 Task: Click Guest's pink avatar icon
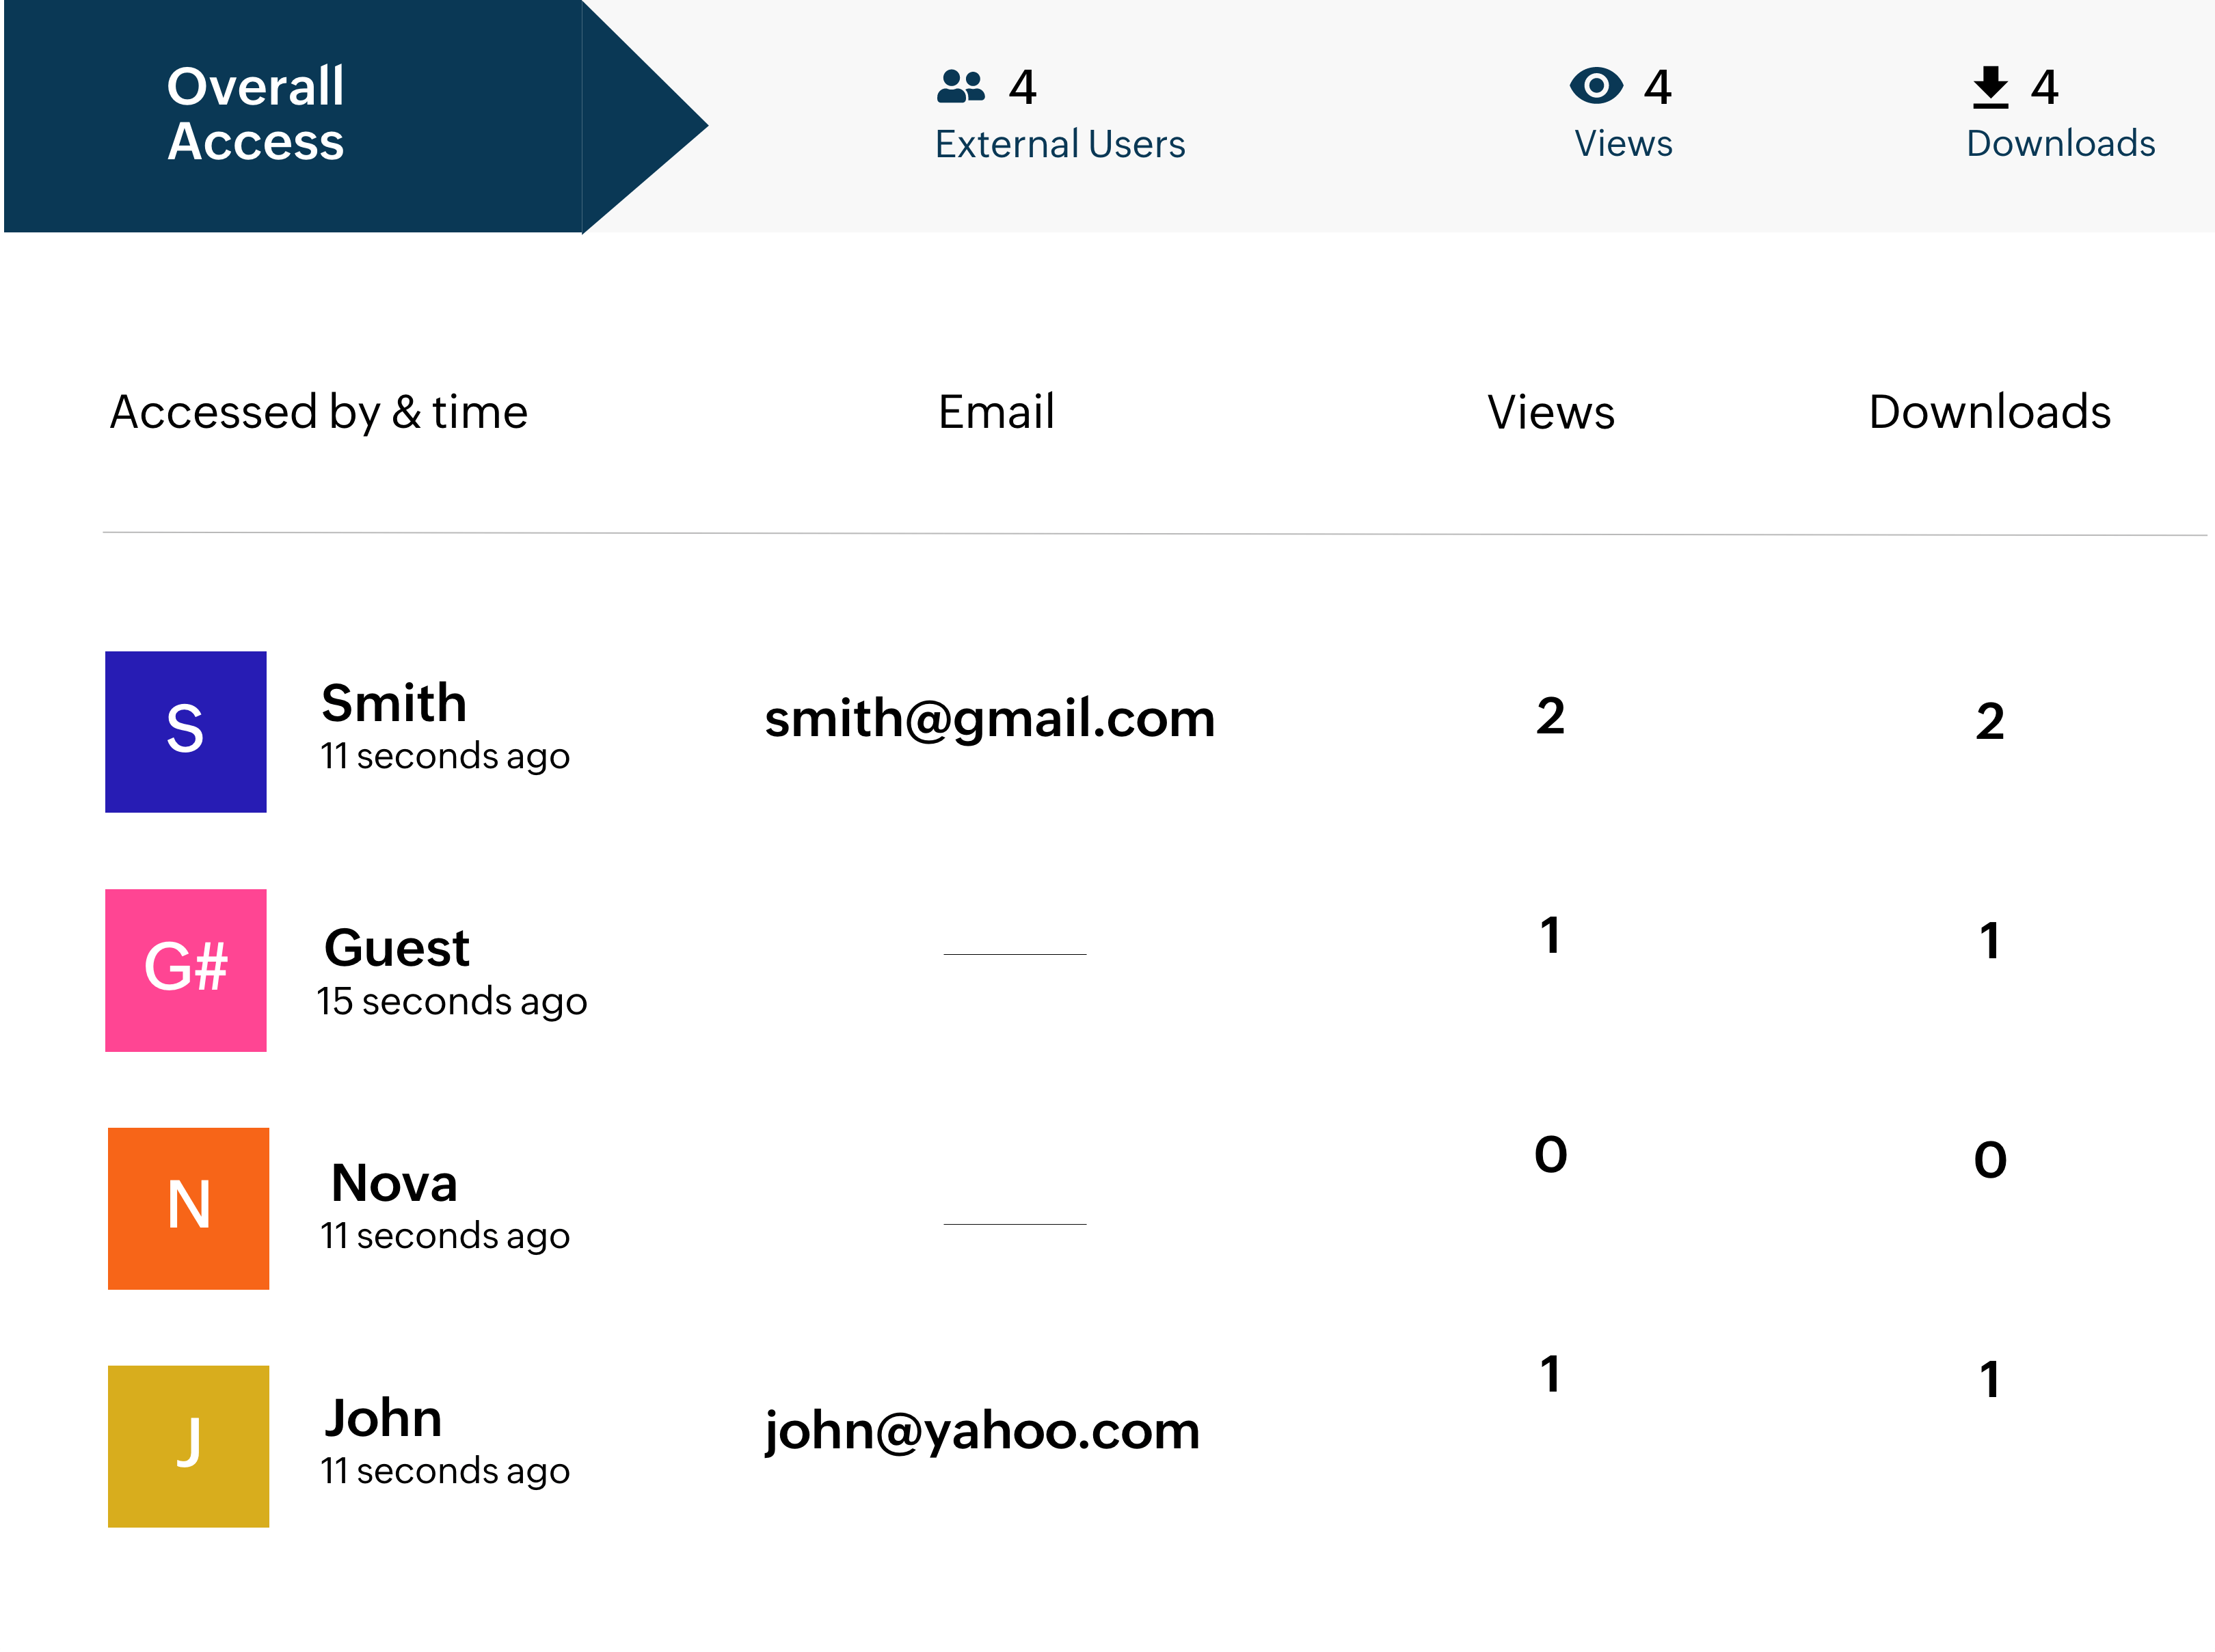[187, 969]
